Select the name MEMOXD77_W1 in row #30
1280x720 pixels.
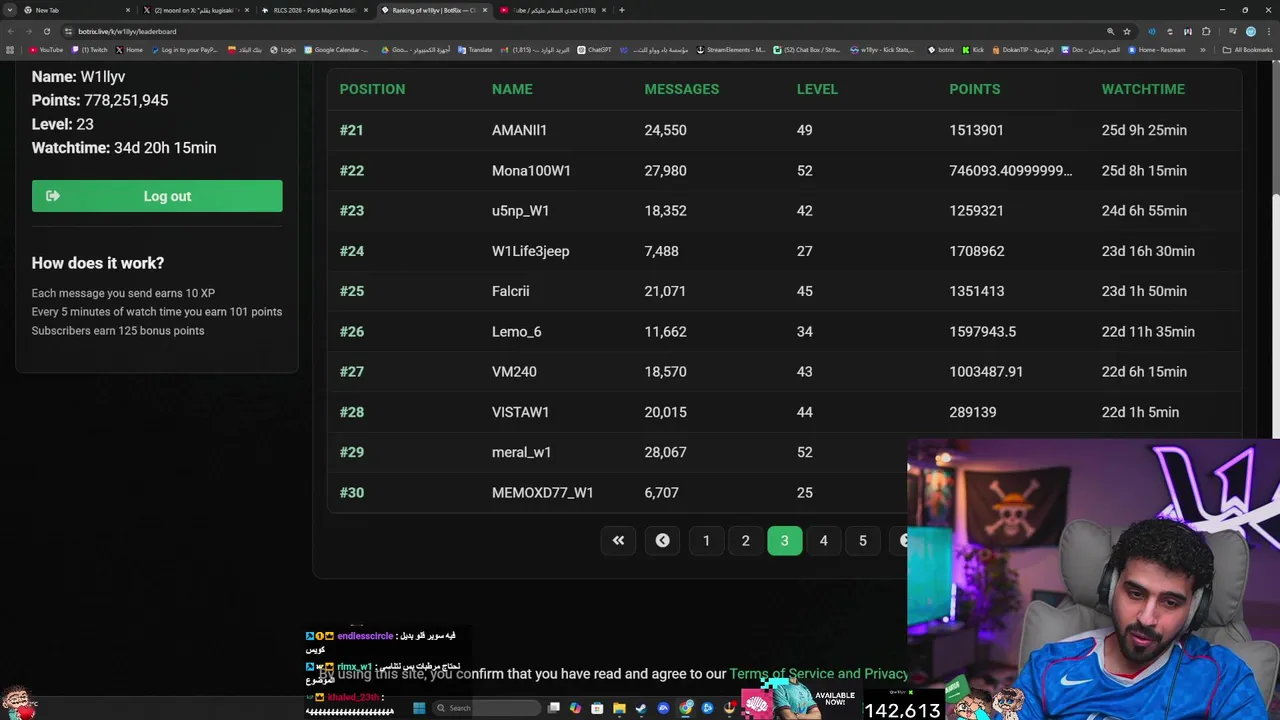tap(542, 492)
